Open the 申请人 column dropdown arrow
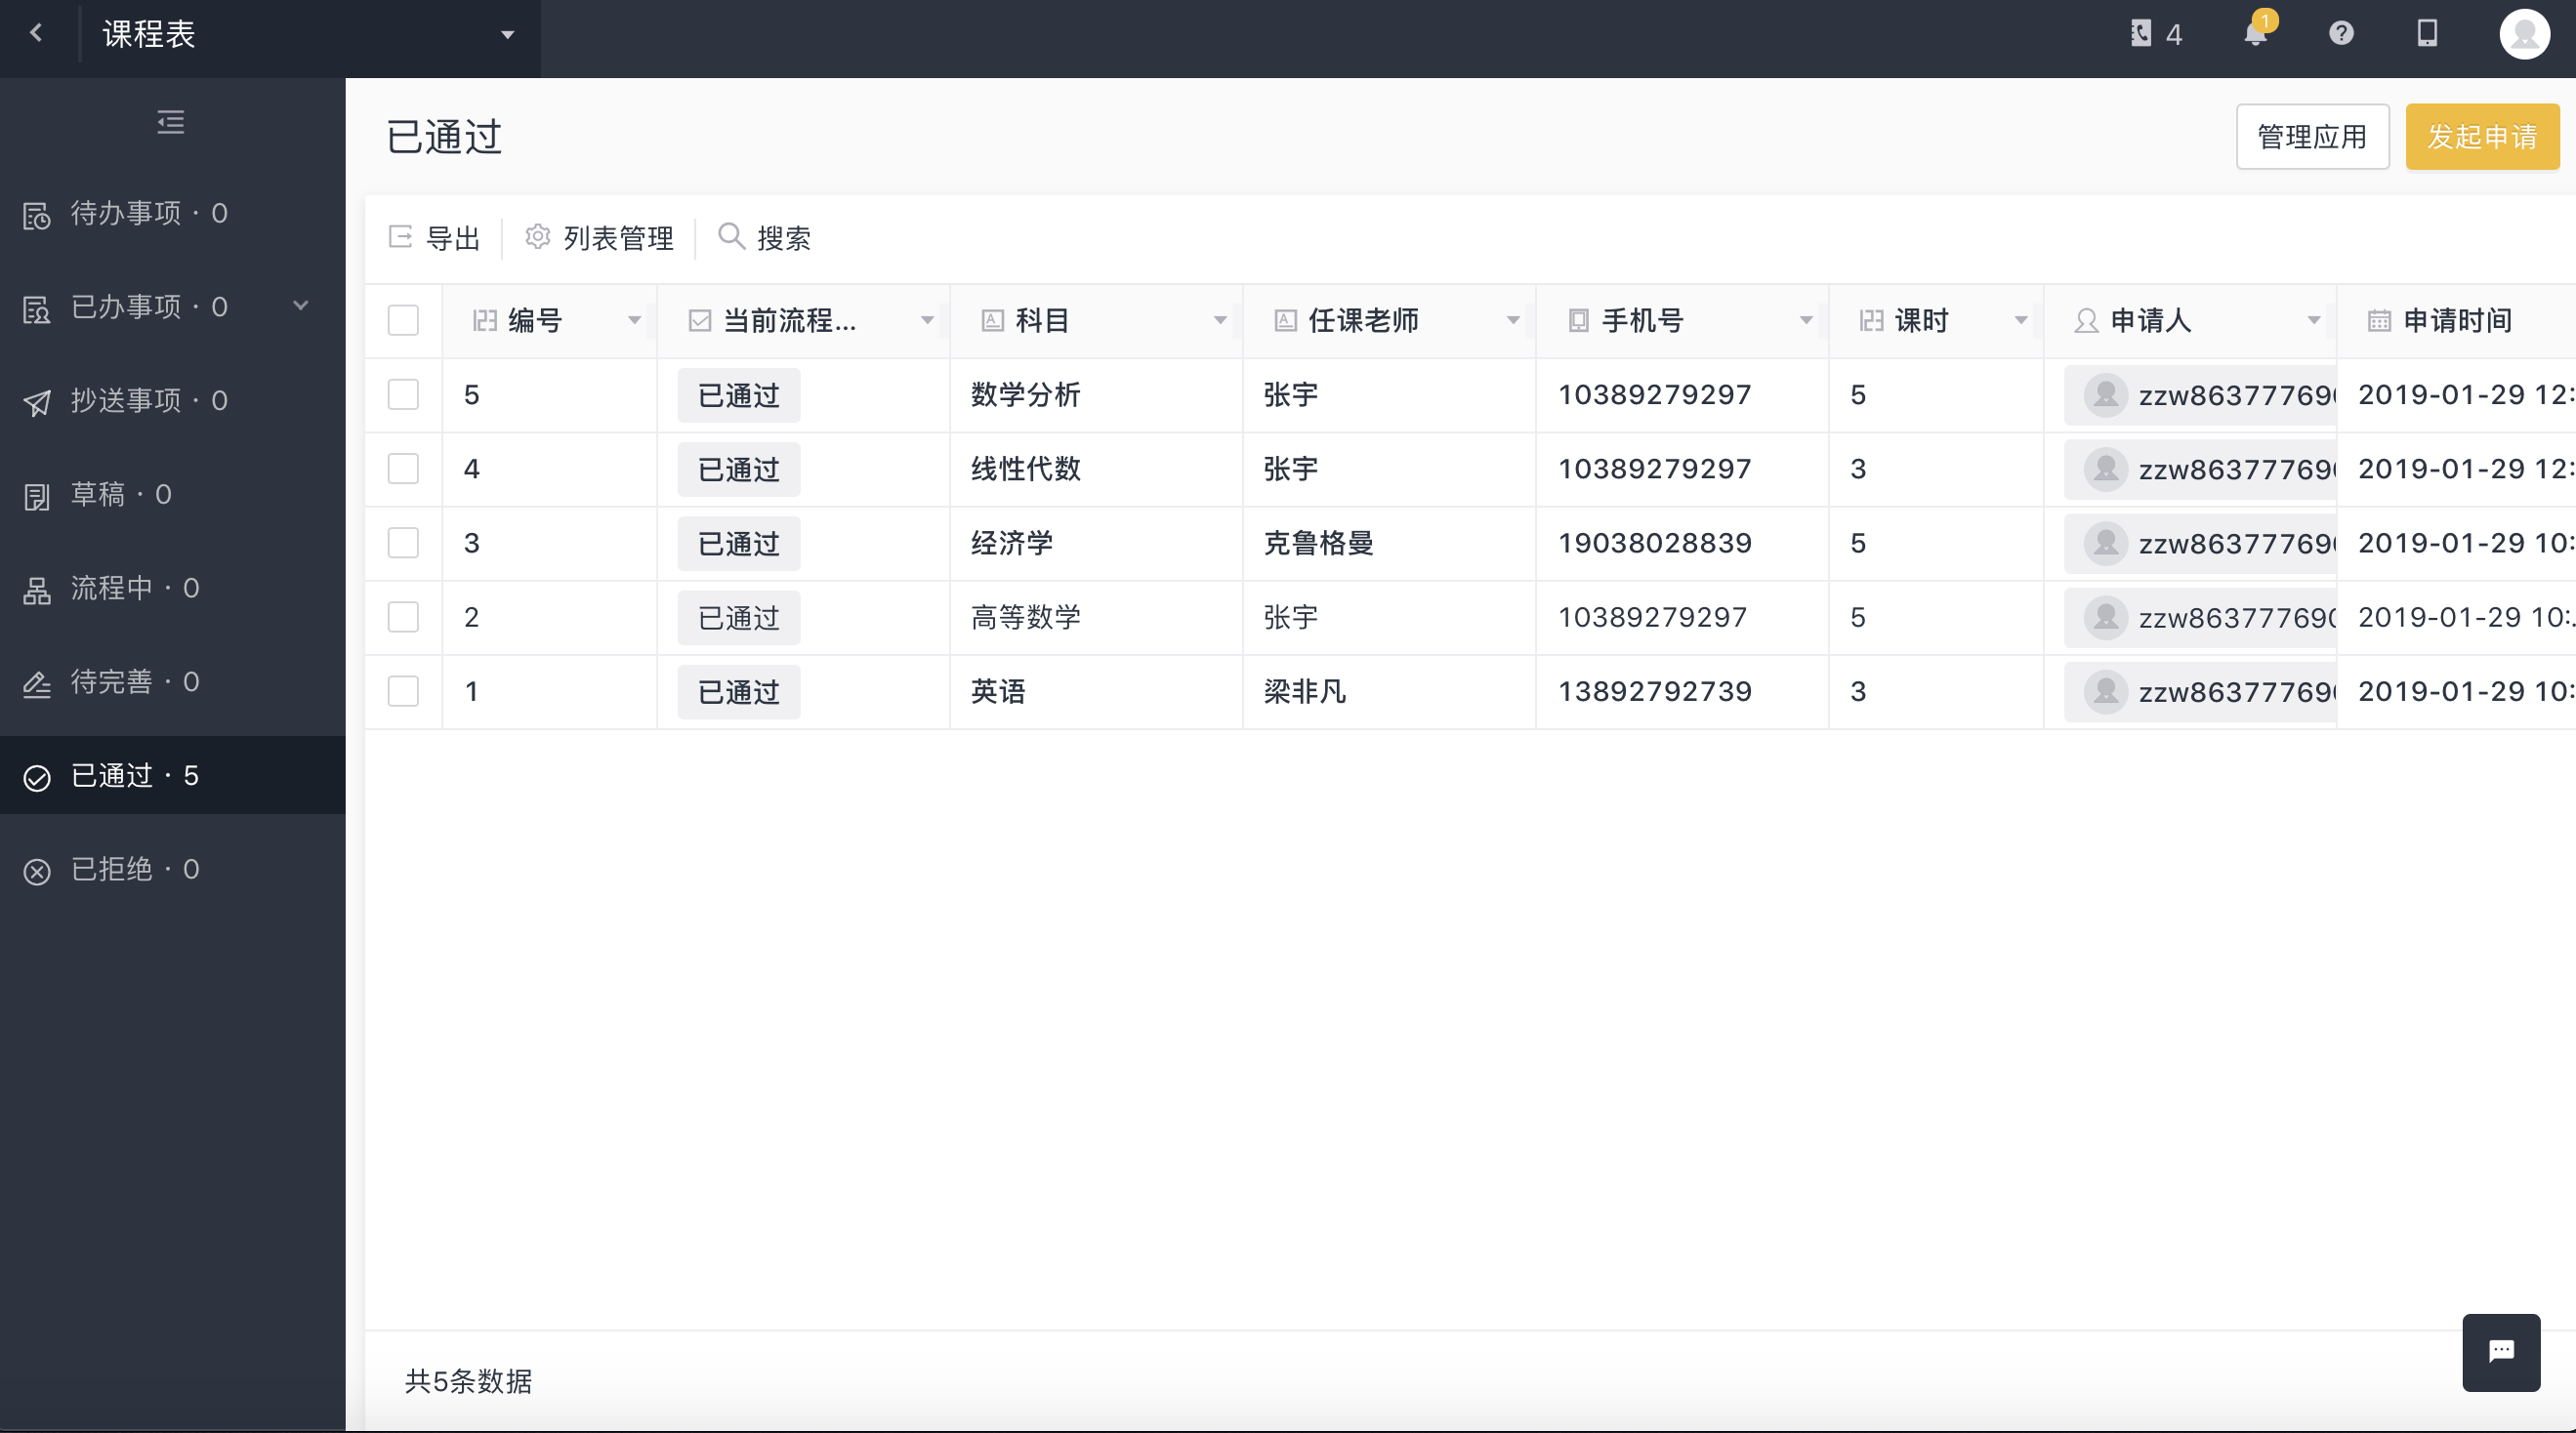 (x=2314, y=321)
